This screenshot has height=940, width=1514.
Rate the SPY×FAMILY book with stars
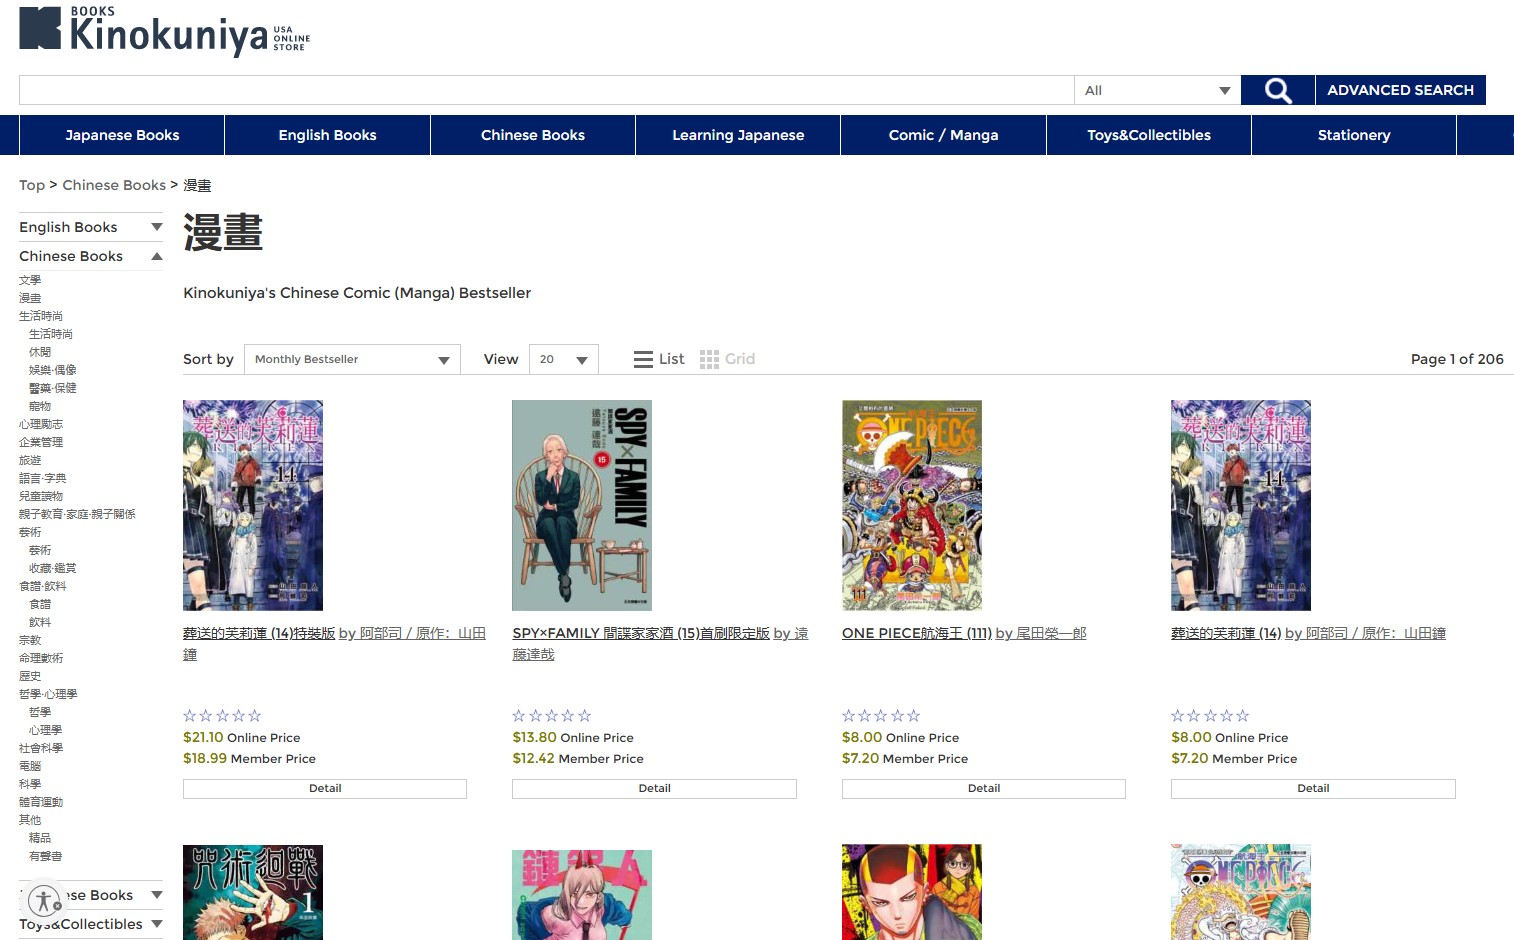tap(551, 716)
